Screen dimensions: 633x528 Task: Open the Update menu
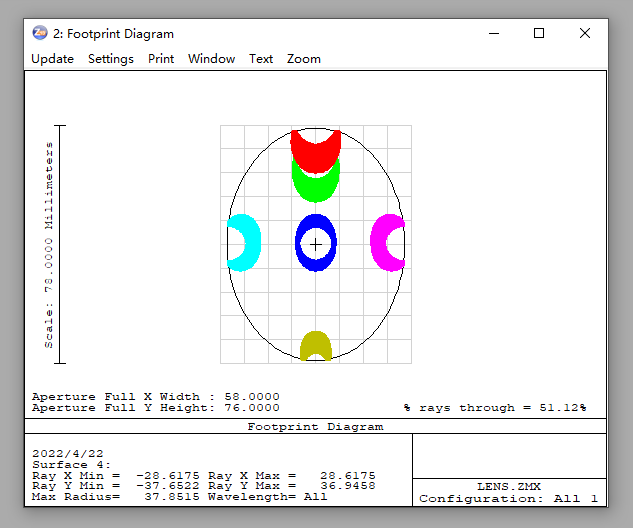[52, 59]
